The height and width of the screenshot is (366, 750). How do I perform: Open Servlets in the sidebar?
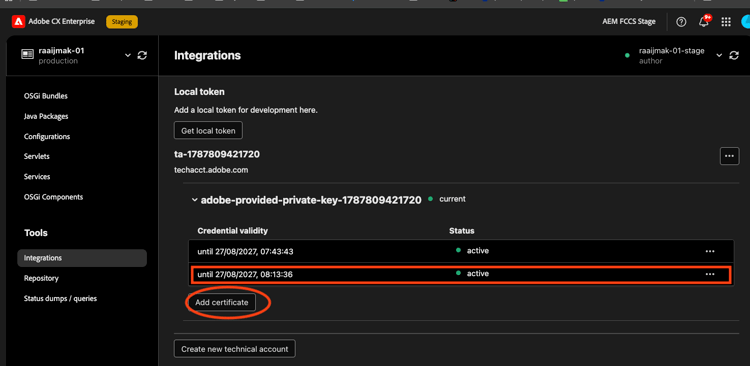tap(36, 156)
